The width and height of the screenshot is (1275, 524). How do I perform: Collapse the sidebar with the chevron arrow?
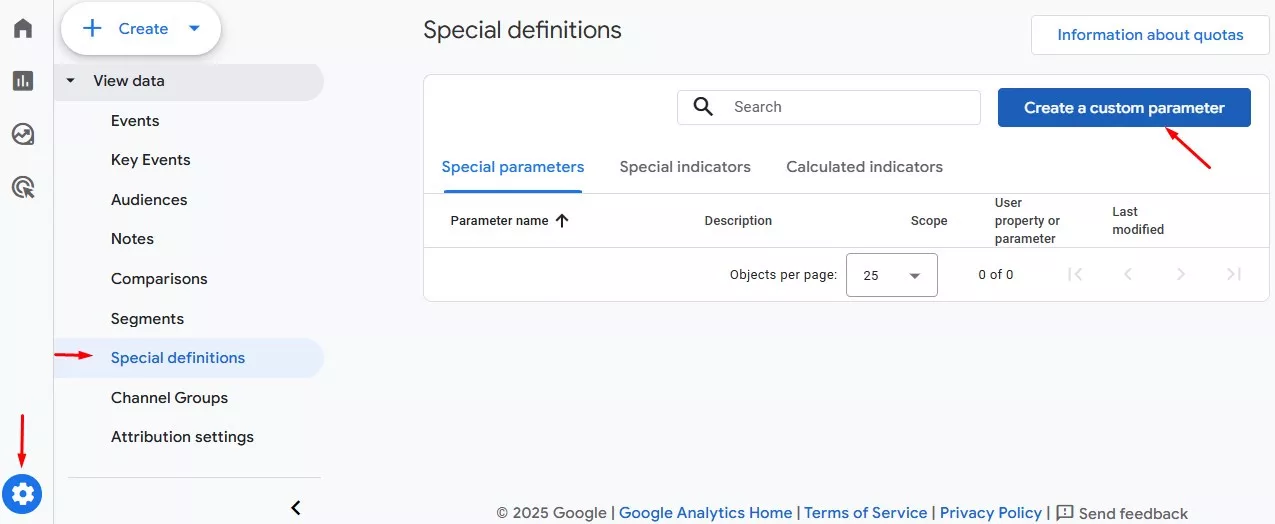[296, 508]
